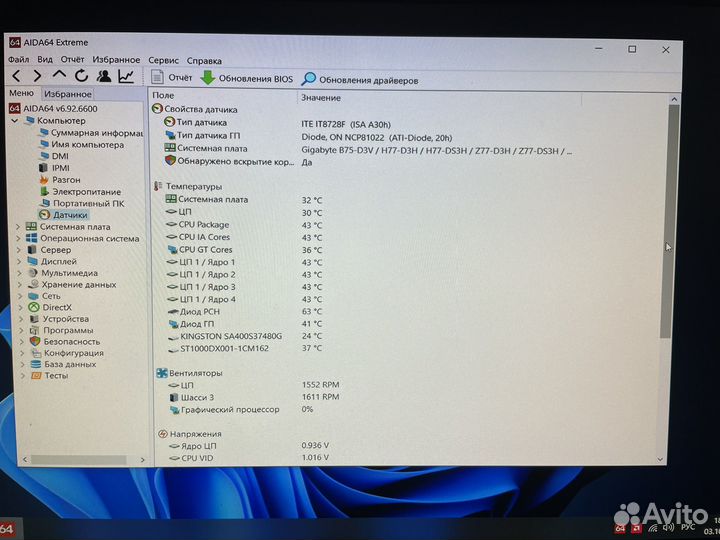The image size is (720, 540).
Task: Go up one level with Up arrow
Action: pos(59,77)
